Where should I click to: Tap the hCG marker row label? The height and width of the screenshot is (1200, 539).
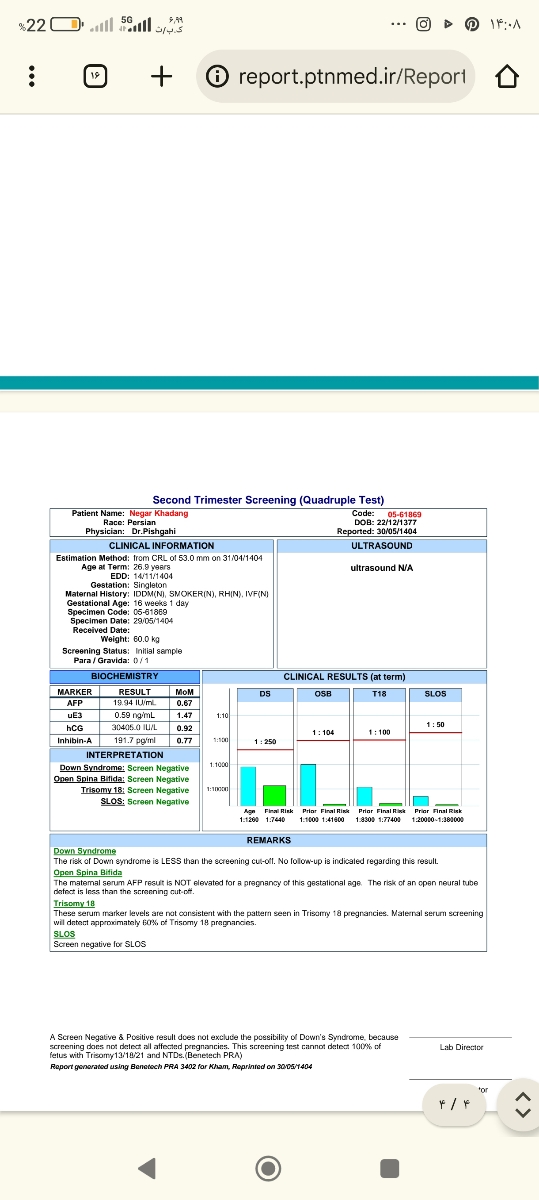[x=75, y=728]
